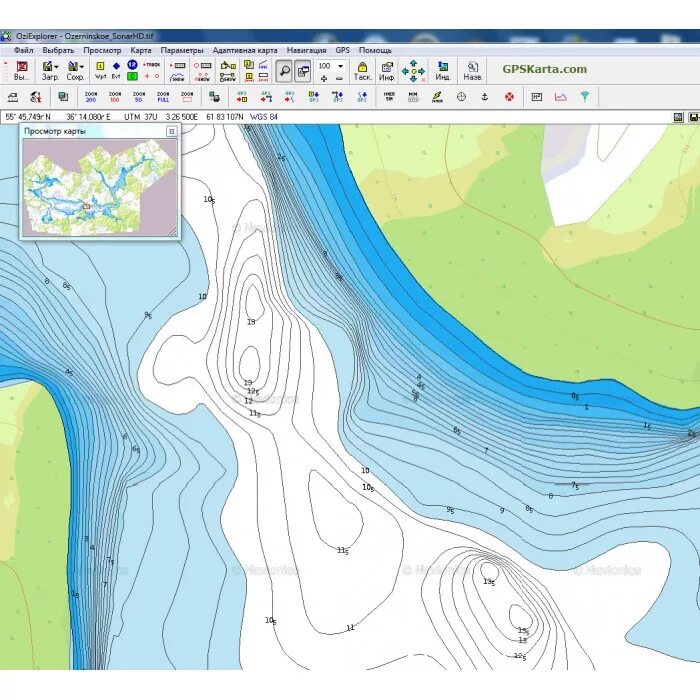Click the zoom to window rectangle button
700x700 pixels.
click(x=187, y=97)
